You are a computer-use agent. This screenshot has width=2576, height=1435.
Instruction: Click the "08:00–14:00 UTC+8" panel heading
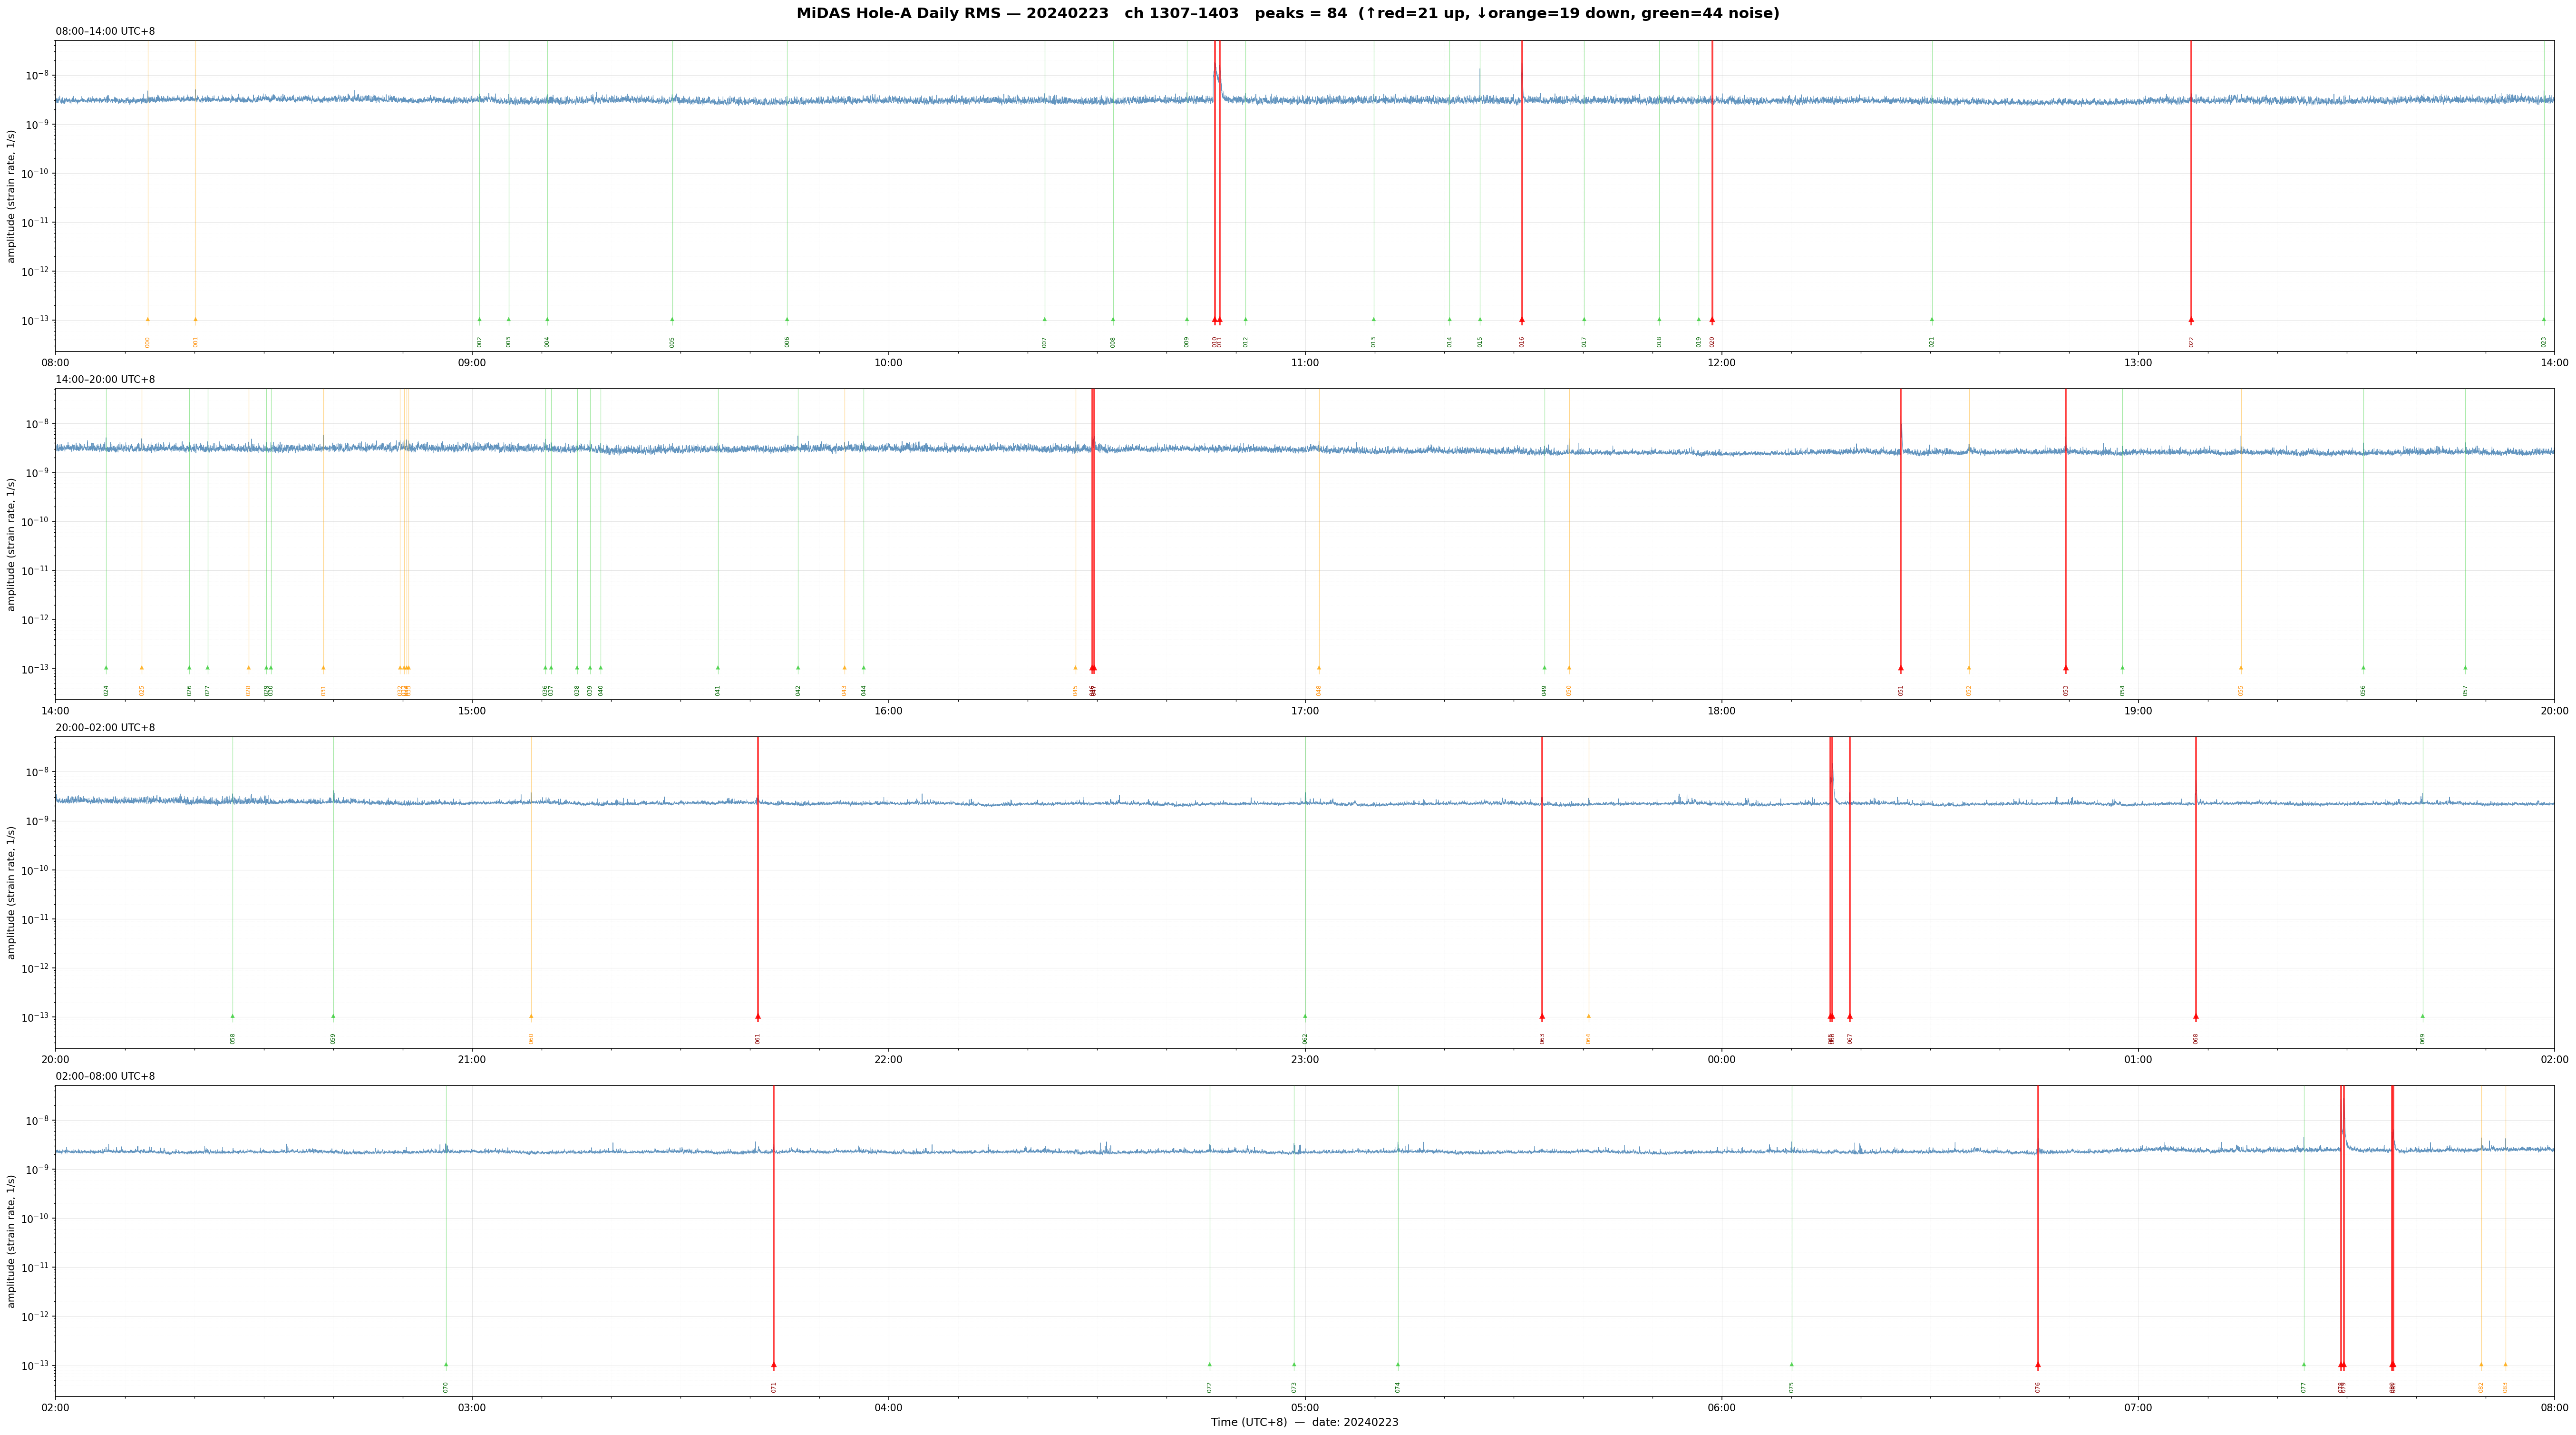pos(105,32)
